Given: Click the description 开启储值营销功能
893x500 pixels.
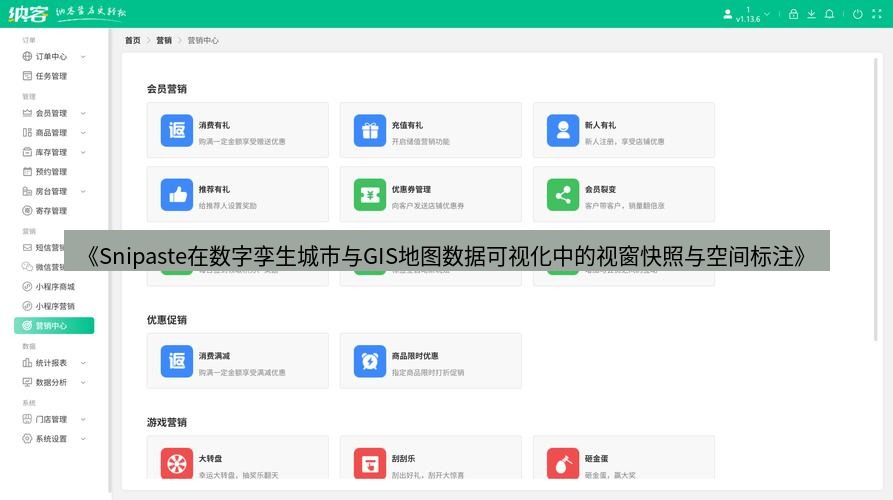Looking at the screenshot, I should pyautogui.click(x=420, y=142).
